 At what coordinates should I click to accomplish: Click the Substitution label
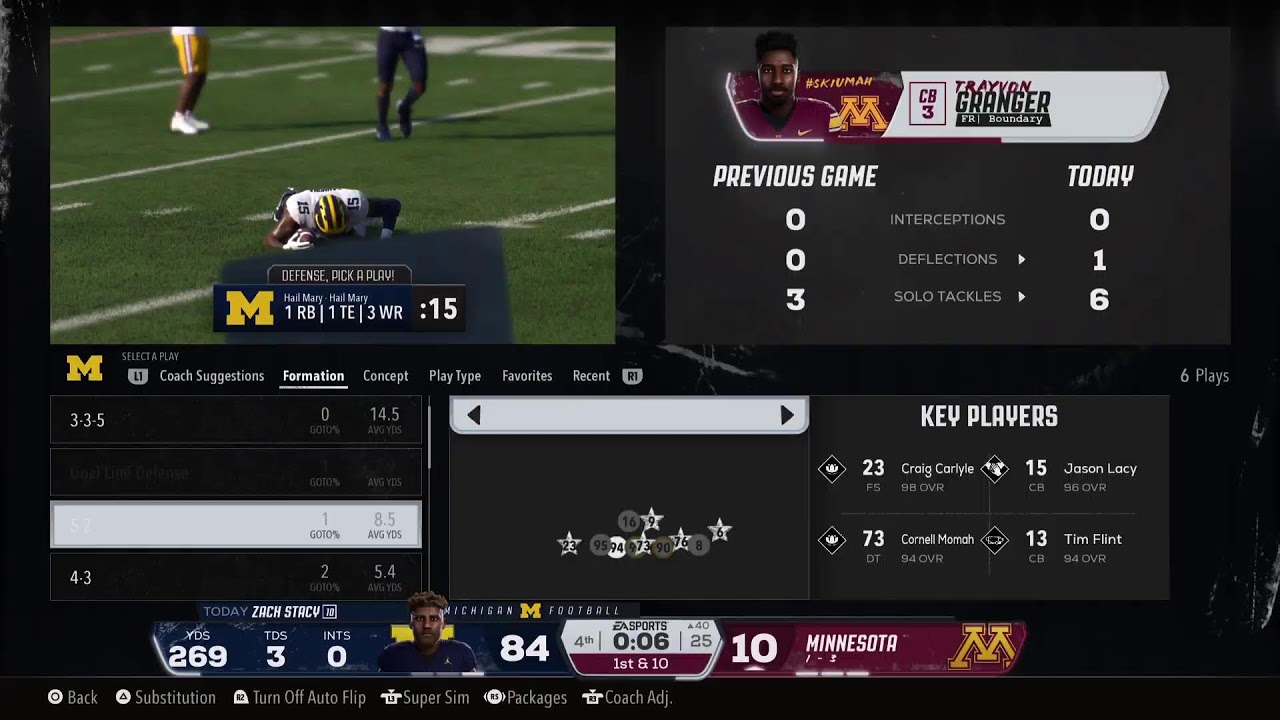(x=175, y=697)
